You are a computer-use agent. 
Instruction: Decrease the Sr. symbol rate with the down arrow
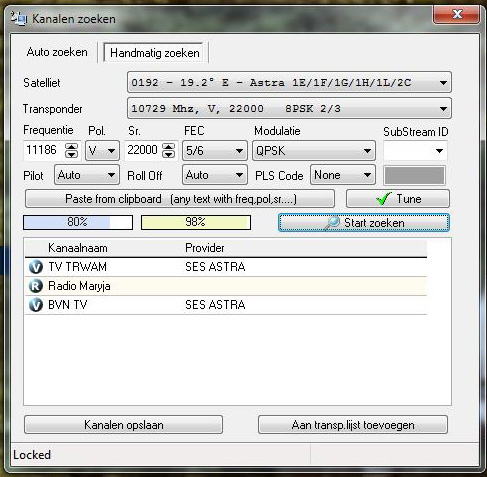pos(168,154)
